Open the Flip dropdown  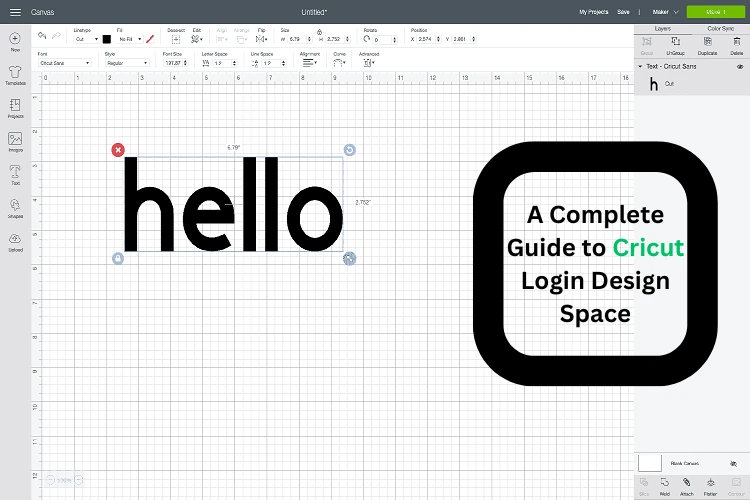pyautogui.click(x=261, y=39)
